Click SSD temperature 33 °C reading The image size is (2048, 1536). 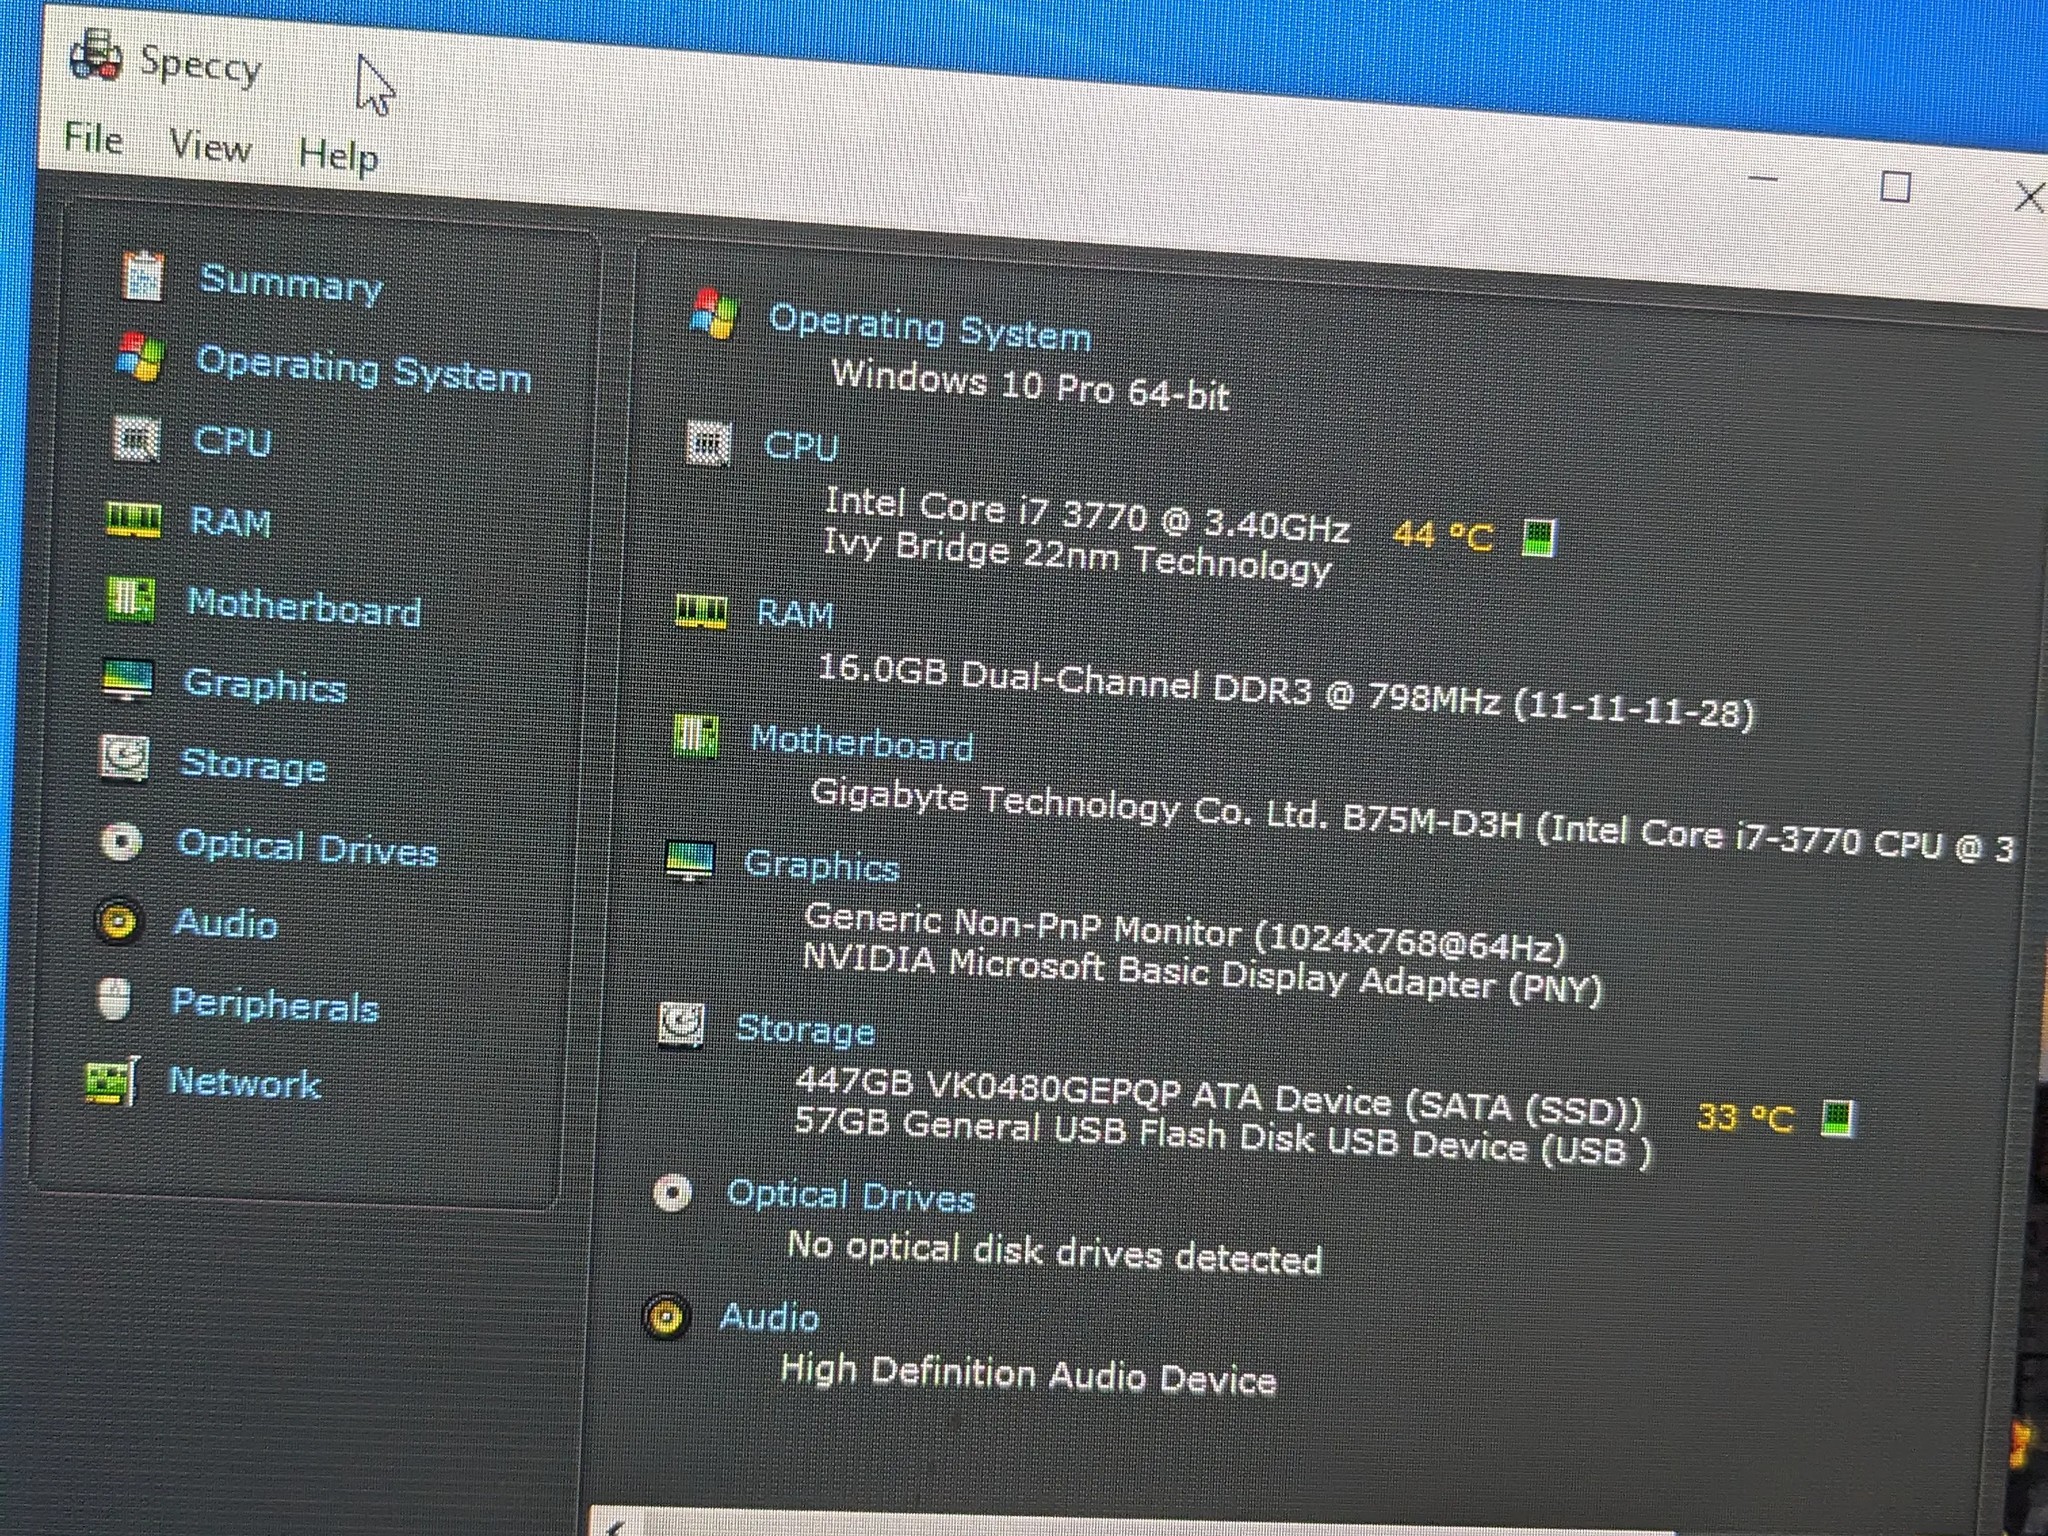[1746, 1117]
